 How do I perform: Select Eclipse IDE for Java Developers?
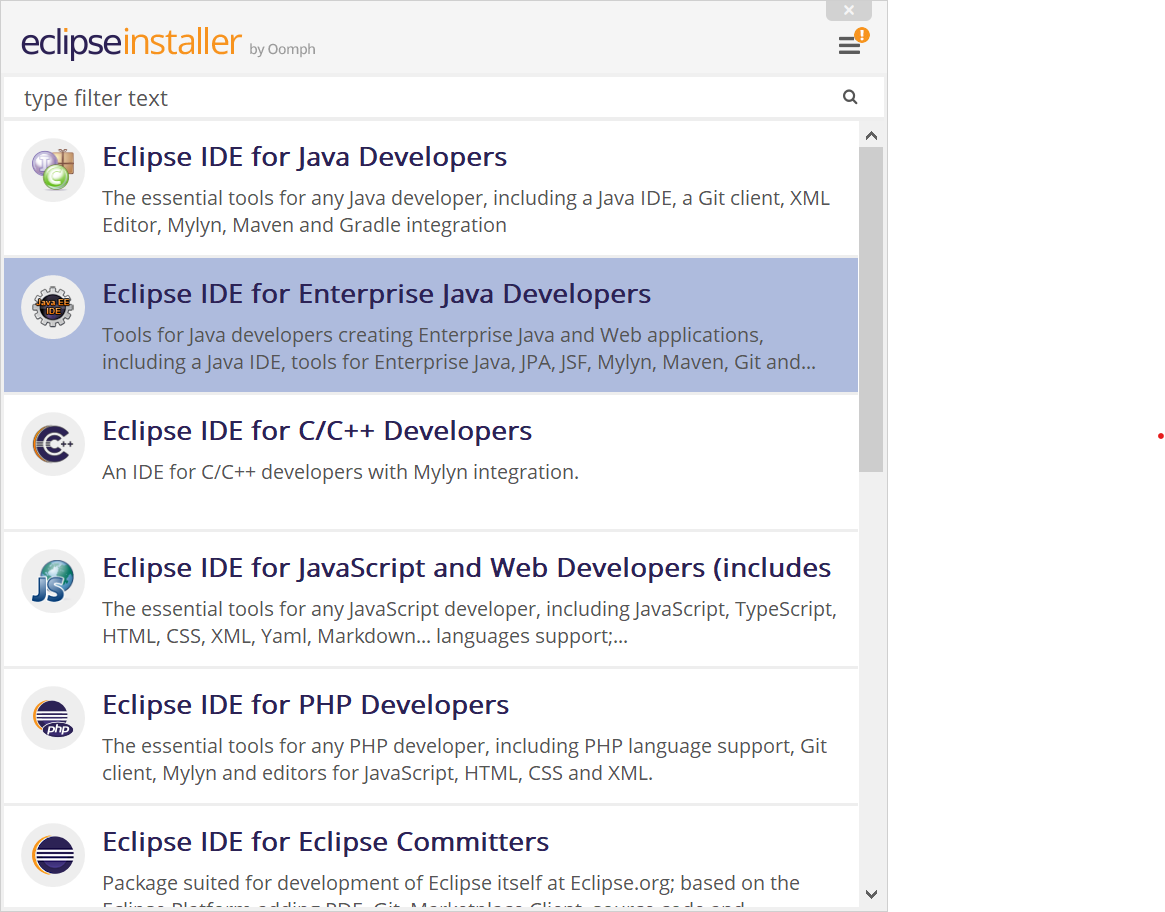(x=431, y=188)
